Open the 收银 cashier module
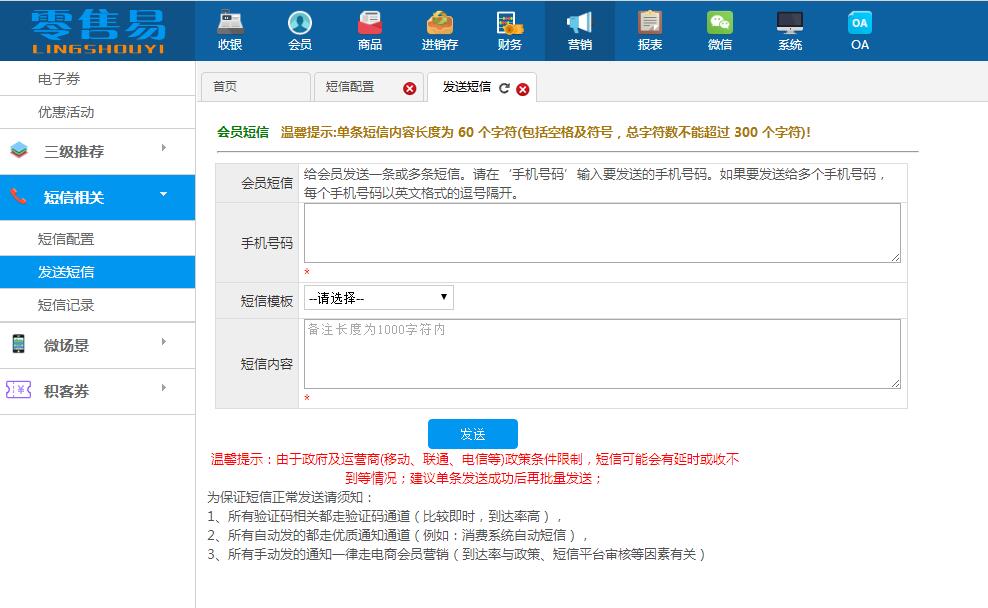 (x=231, y=31)
